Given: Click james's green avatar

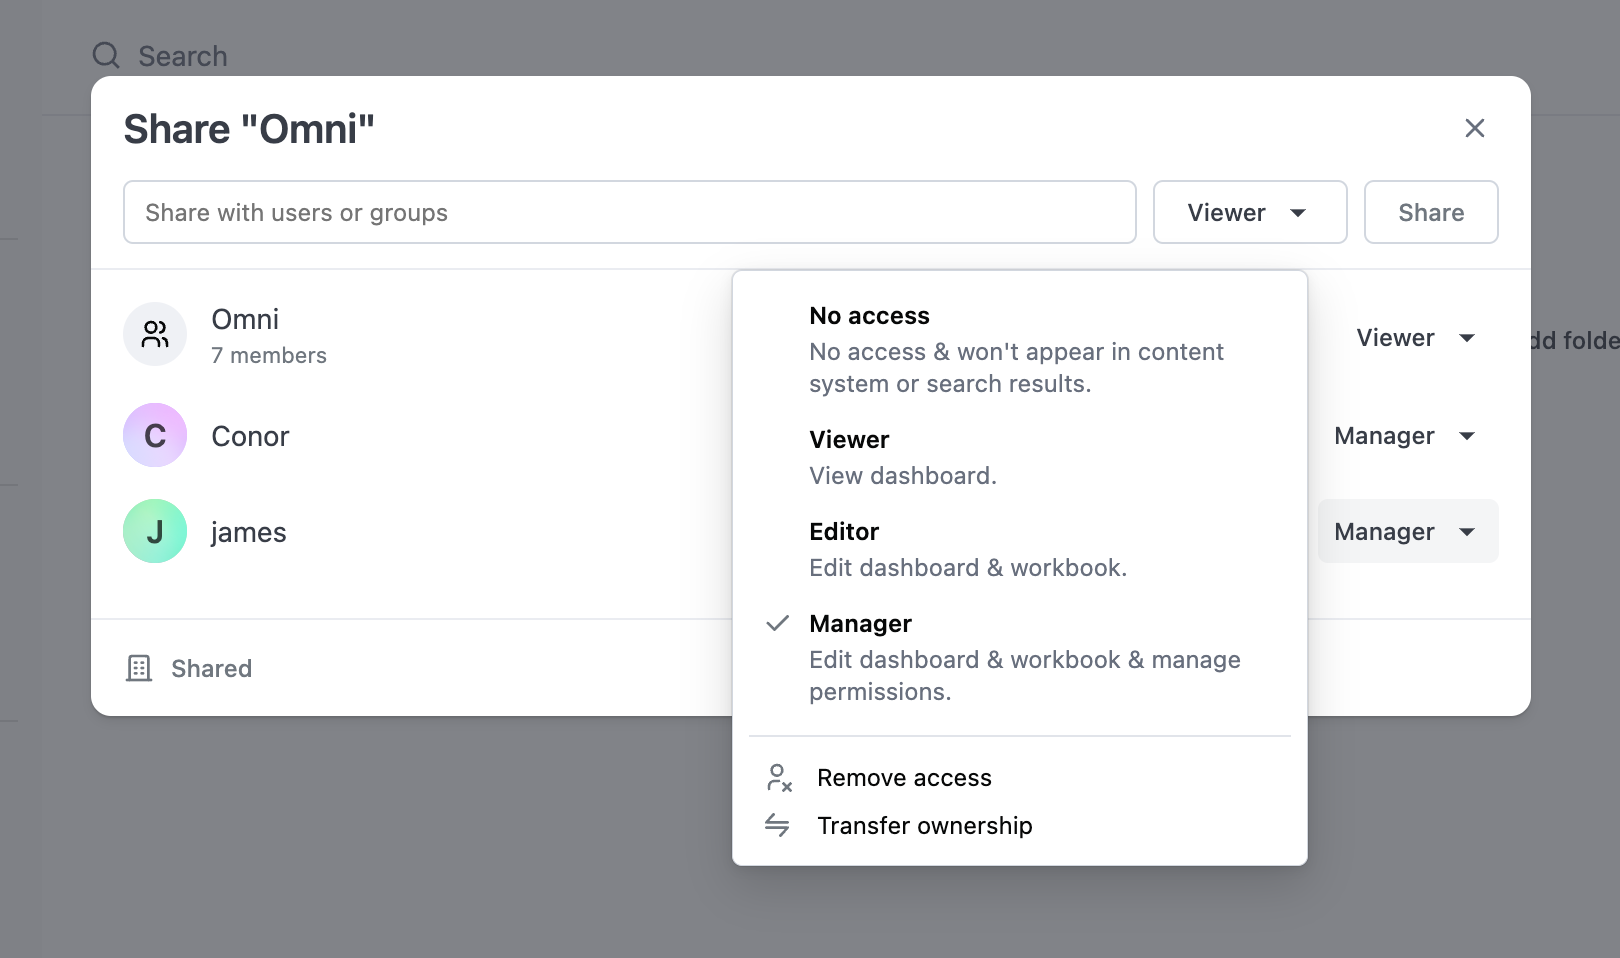Looking at the screenshot, I should (x=155, y=531).
